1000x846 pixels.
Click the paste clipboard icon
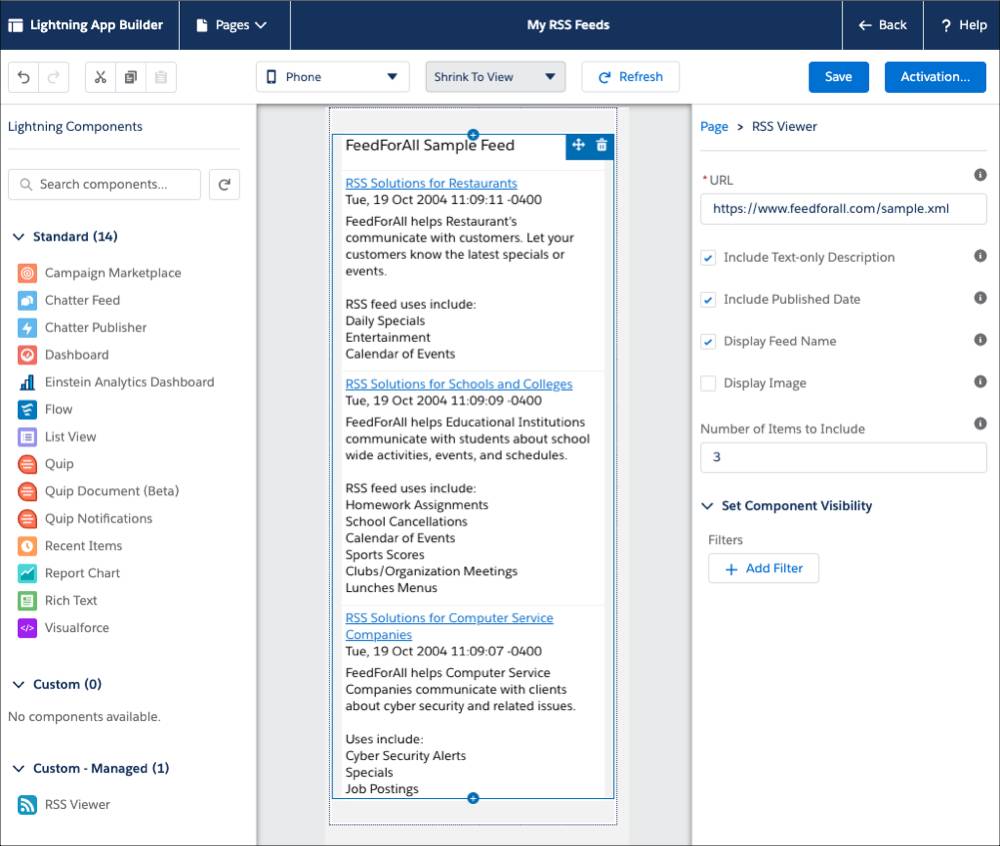coord(161,77)
